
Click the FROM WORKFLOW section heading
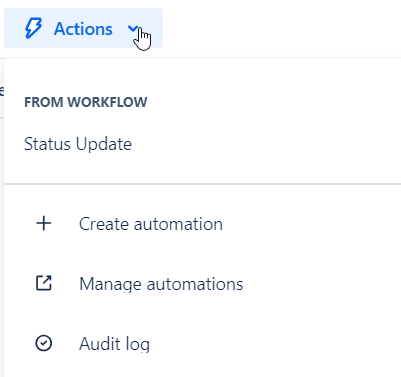pos(86,102)
